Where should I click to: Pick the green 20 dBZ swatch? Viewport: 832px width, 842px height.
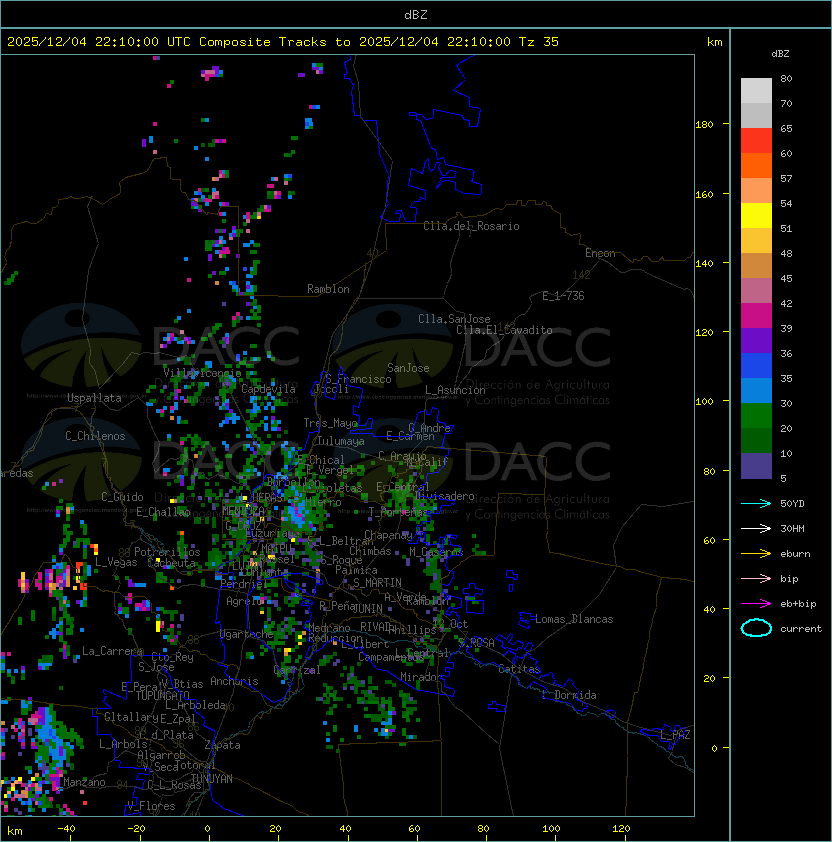point(756,416)
